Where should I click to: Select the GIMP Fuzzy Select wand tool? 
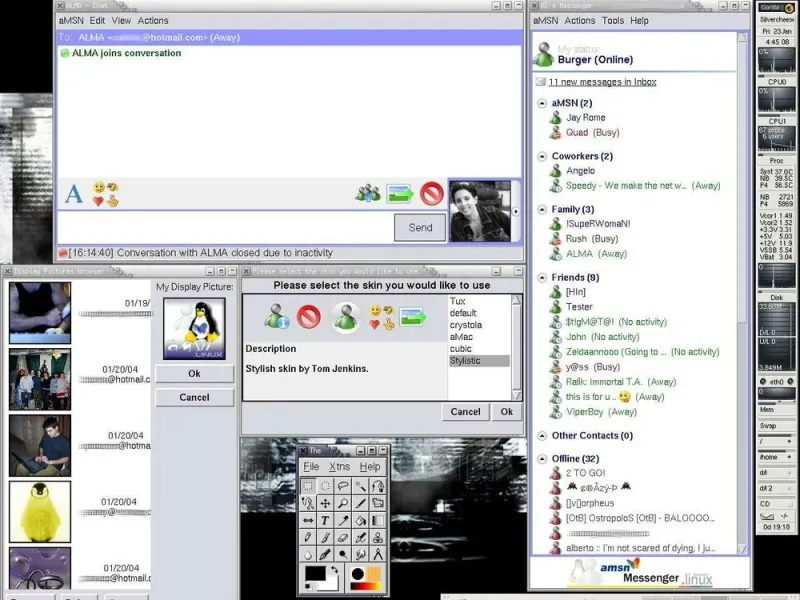(x=360, y=486)
